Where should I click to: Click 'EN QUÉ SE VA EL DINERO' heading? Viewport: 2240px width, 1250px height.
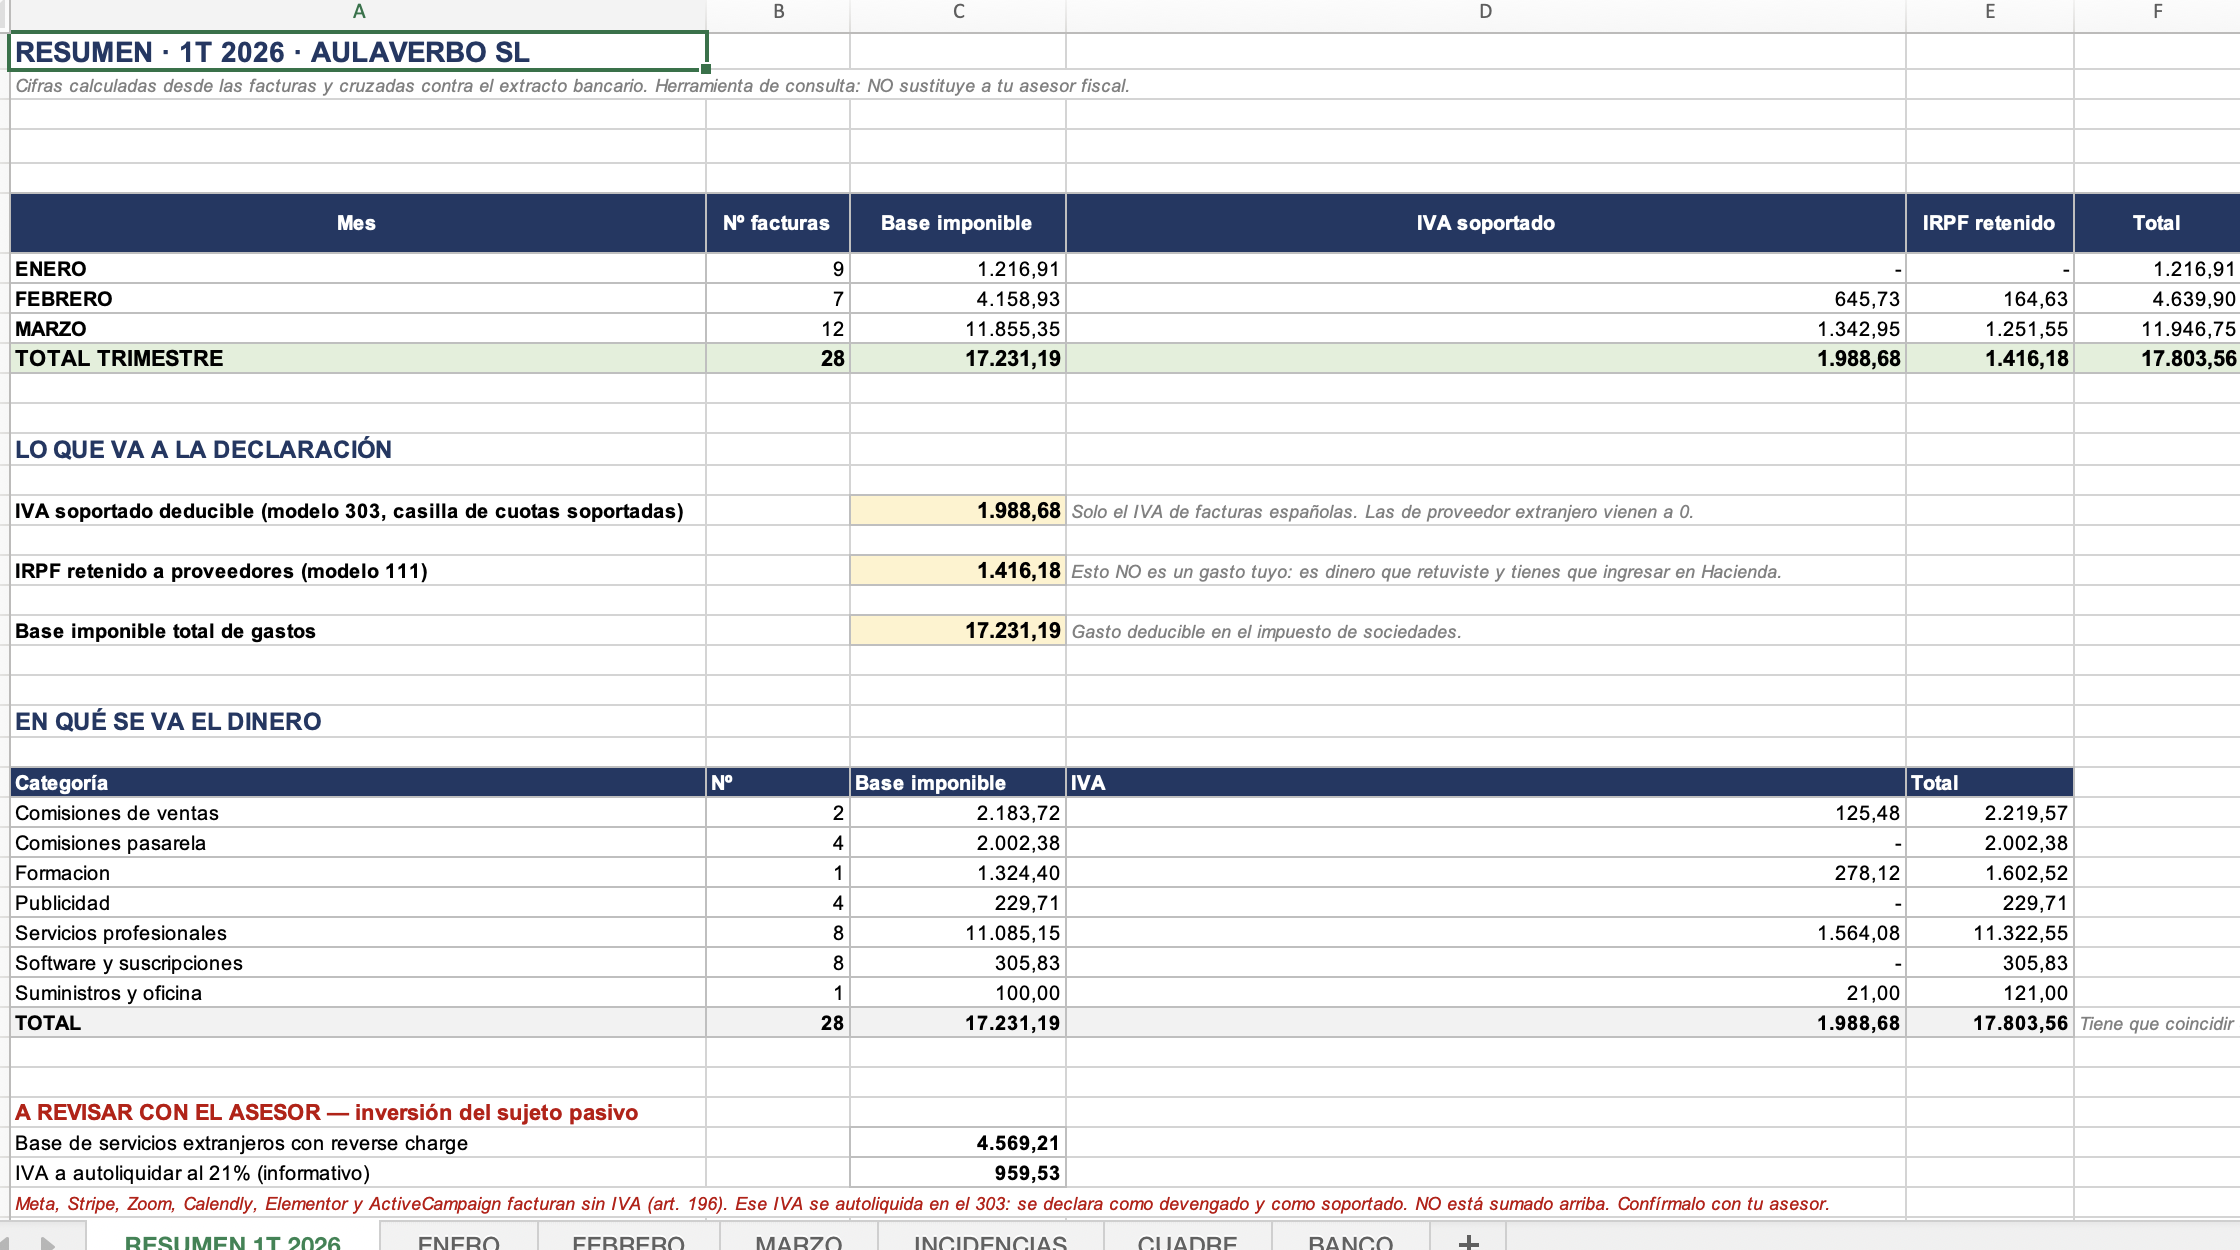pyautogui.click(x=168, y=722)
